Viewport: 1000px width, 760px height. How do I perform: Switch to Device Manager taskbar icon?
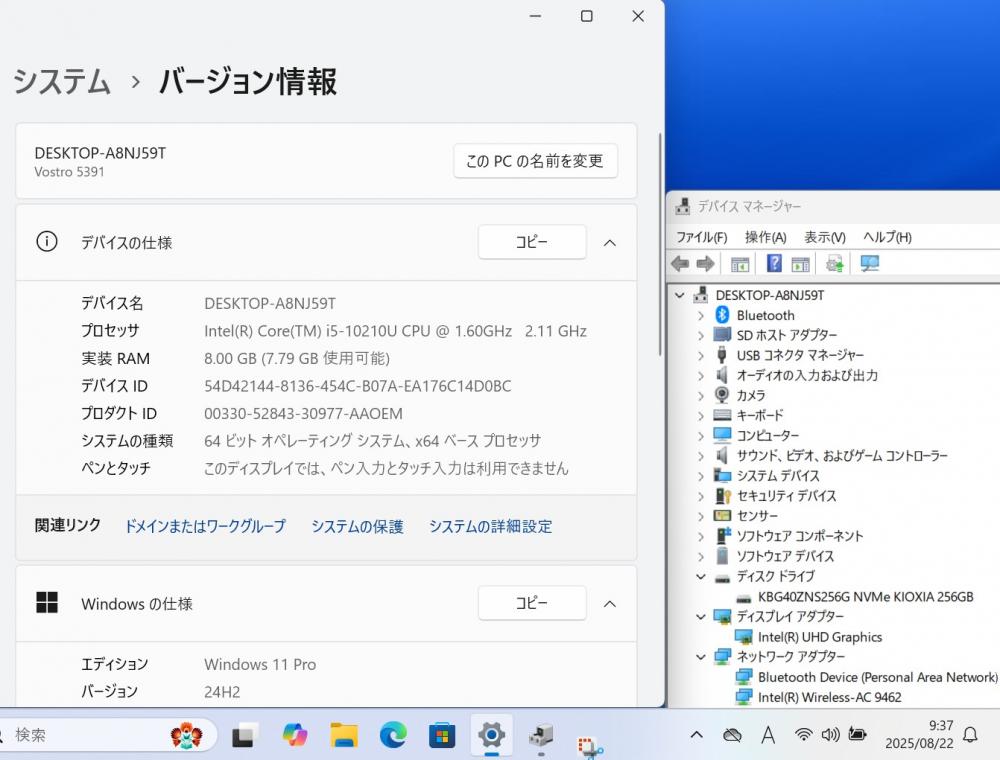pos(541,736)
